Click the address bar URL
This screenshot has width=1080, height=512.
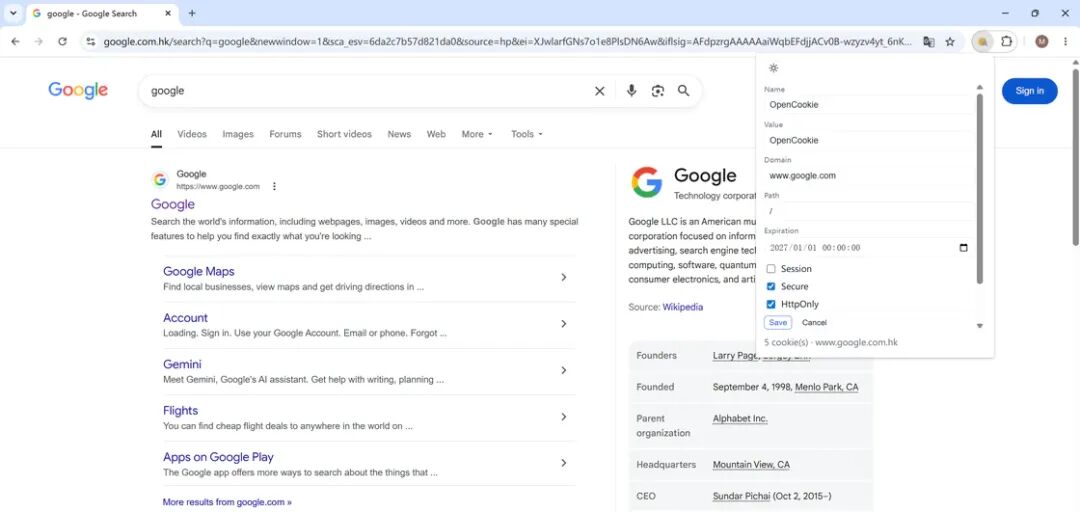pyautogui.click(x=508, y=42)
